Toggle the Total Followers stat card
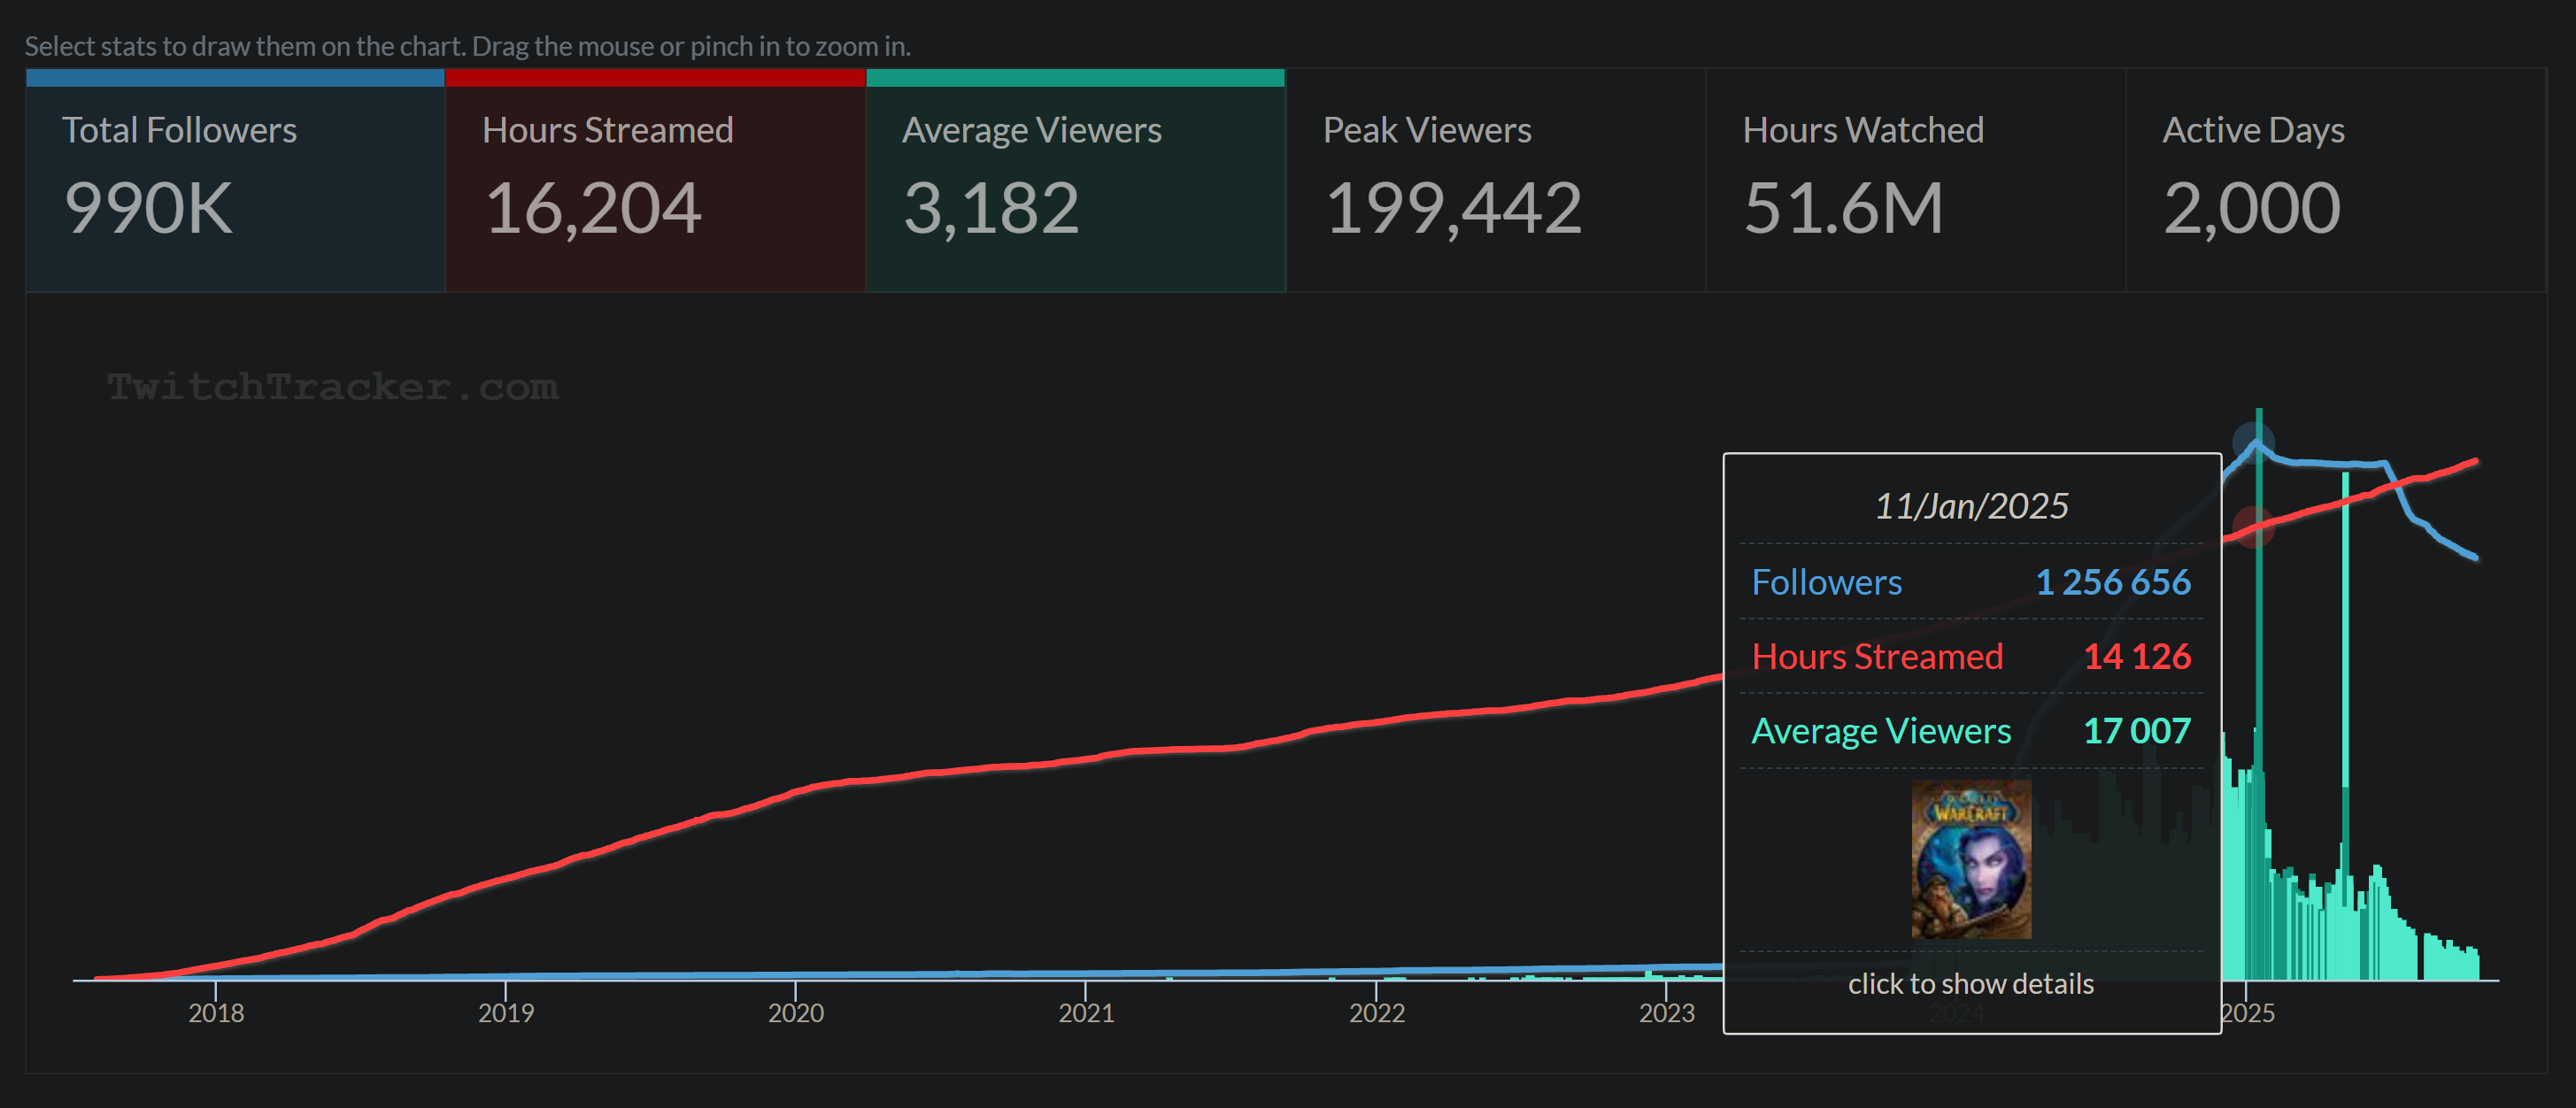The image size is (2576, 1108). coord(235,180)
